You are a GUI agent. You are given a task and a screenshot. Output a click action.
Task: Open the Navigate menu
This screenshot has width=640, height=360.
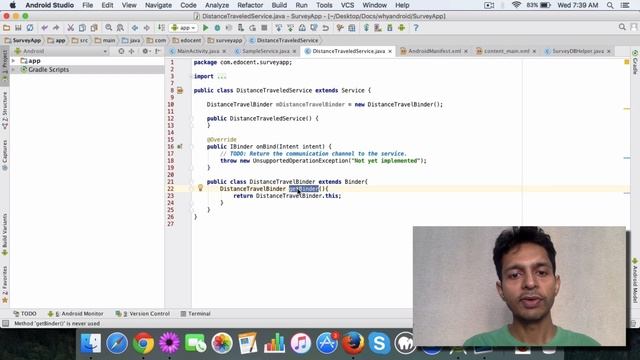coord(158,5)
